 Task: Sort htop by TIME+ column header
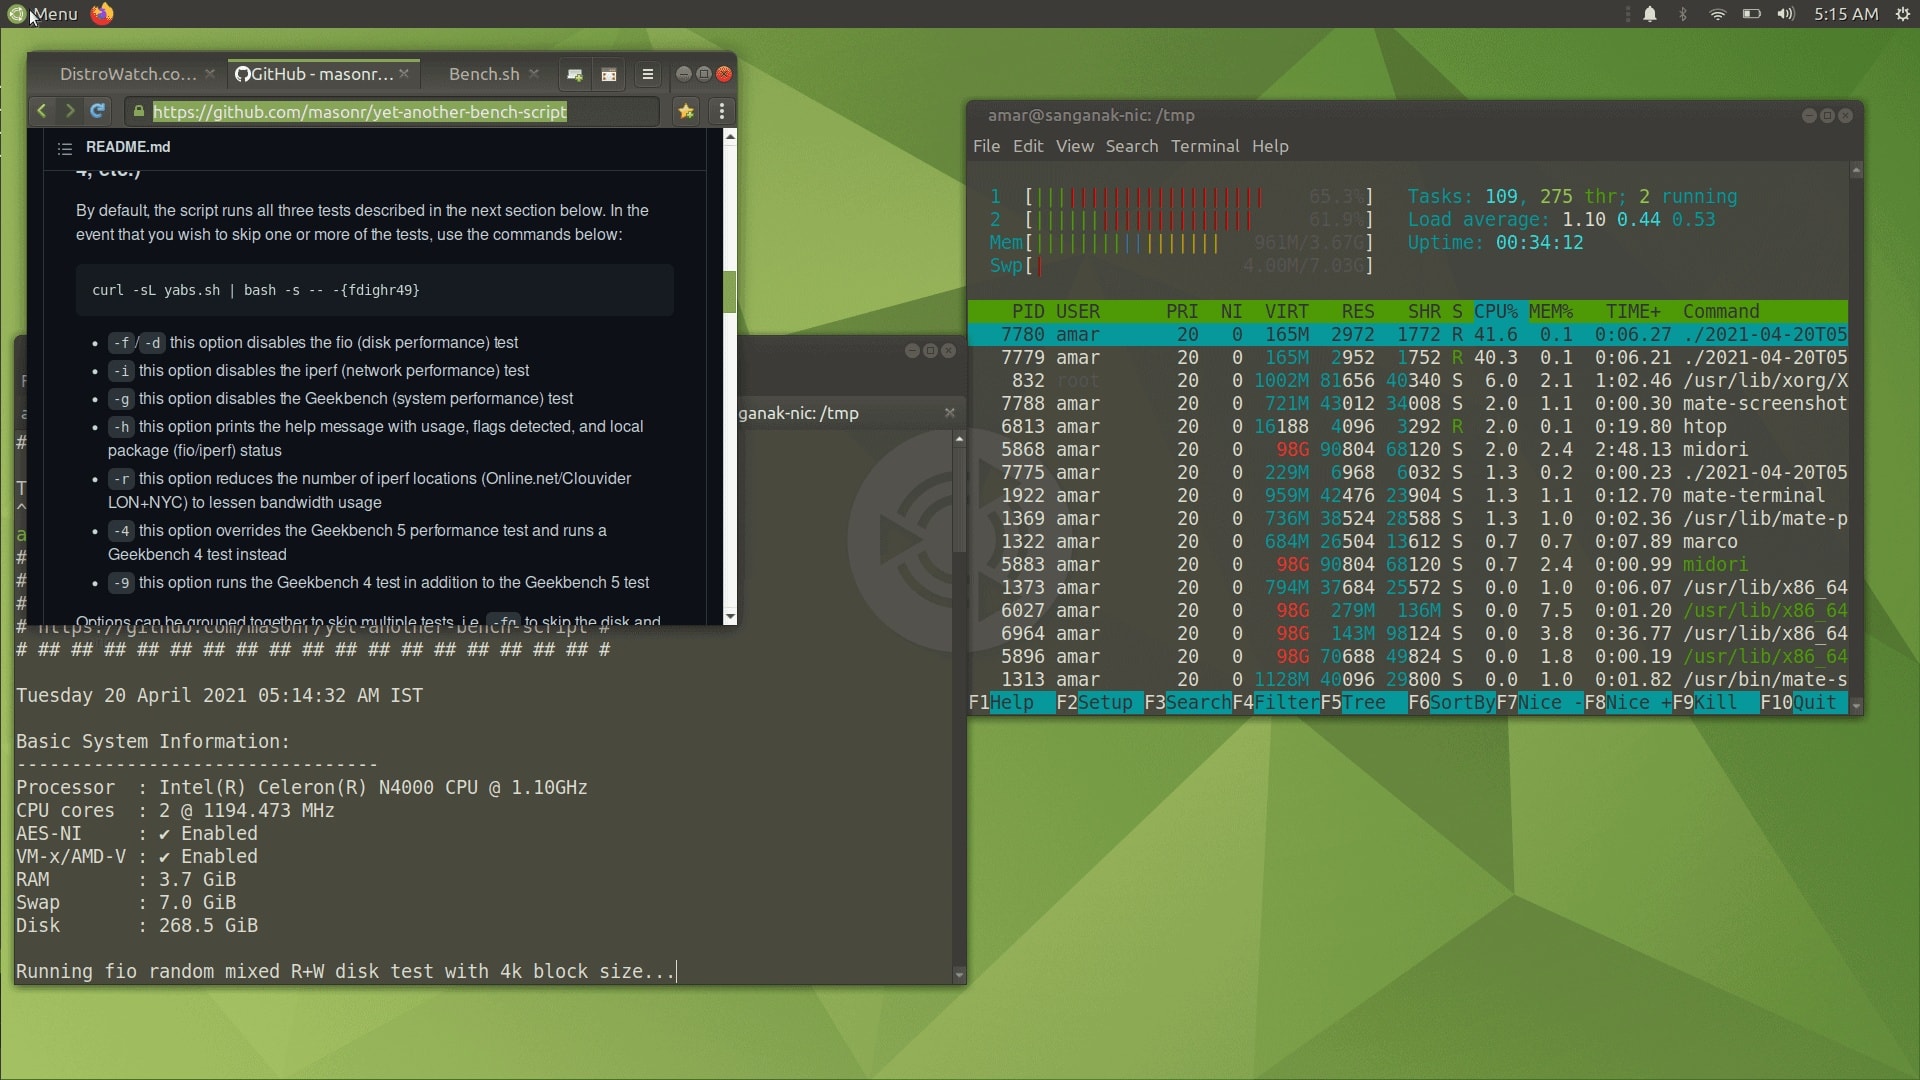coord(1633,312)
